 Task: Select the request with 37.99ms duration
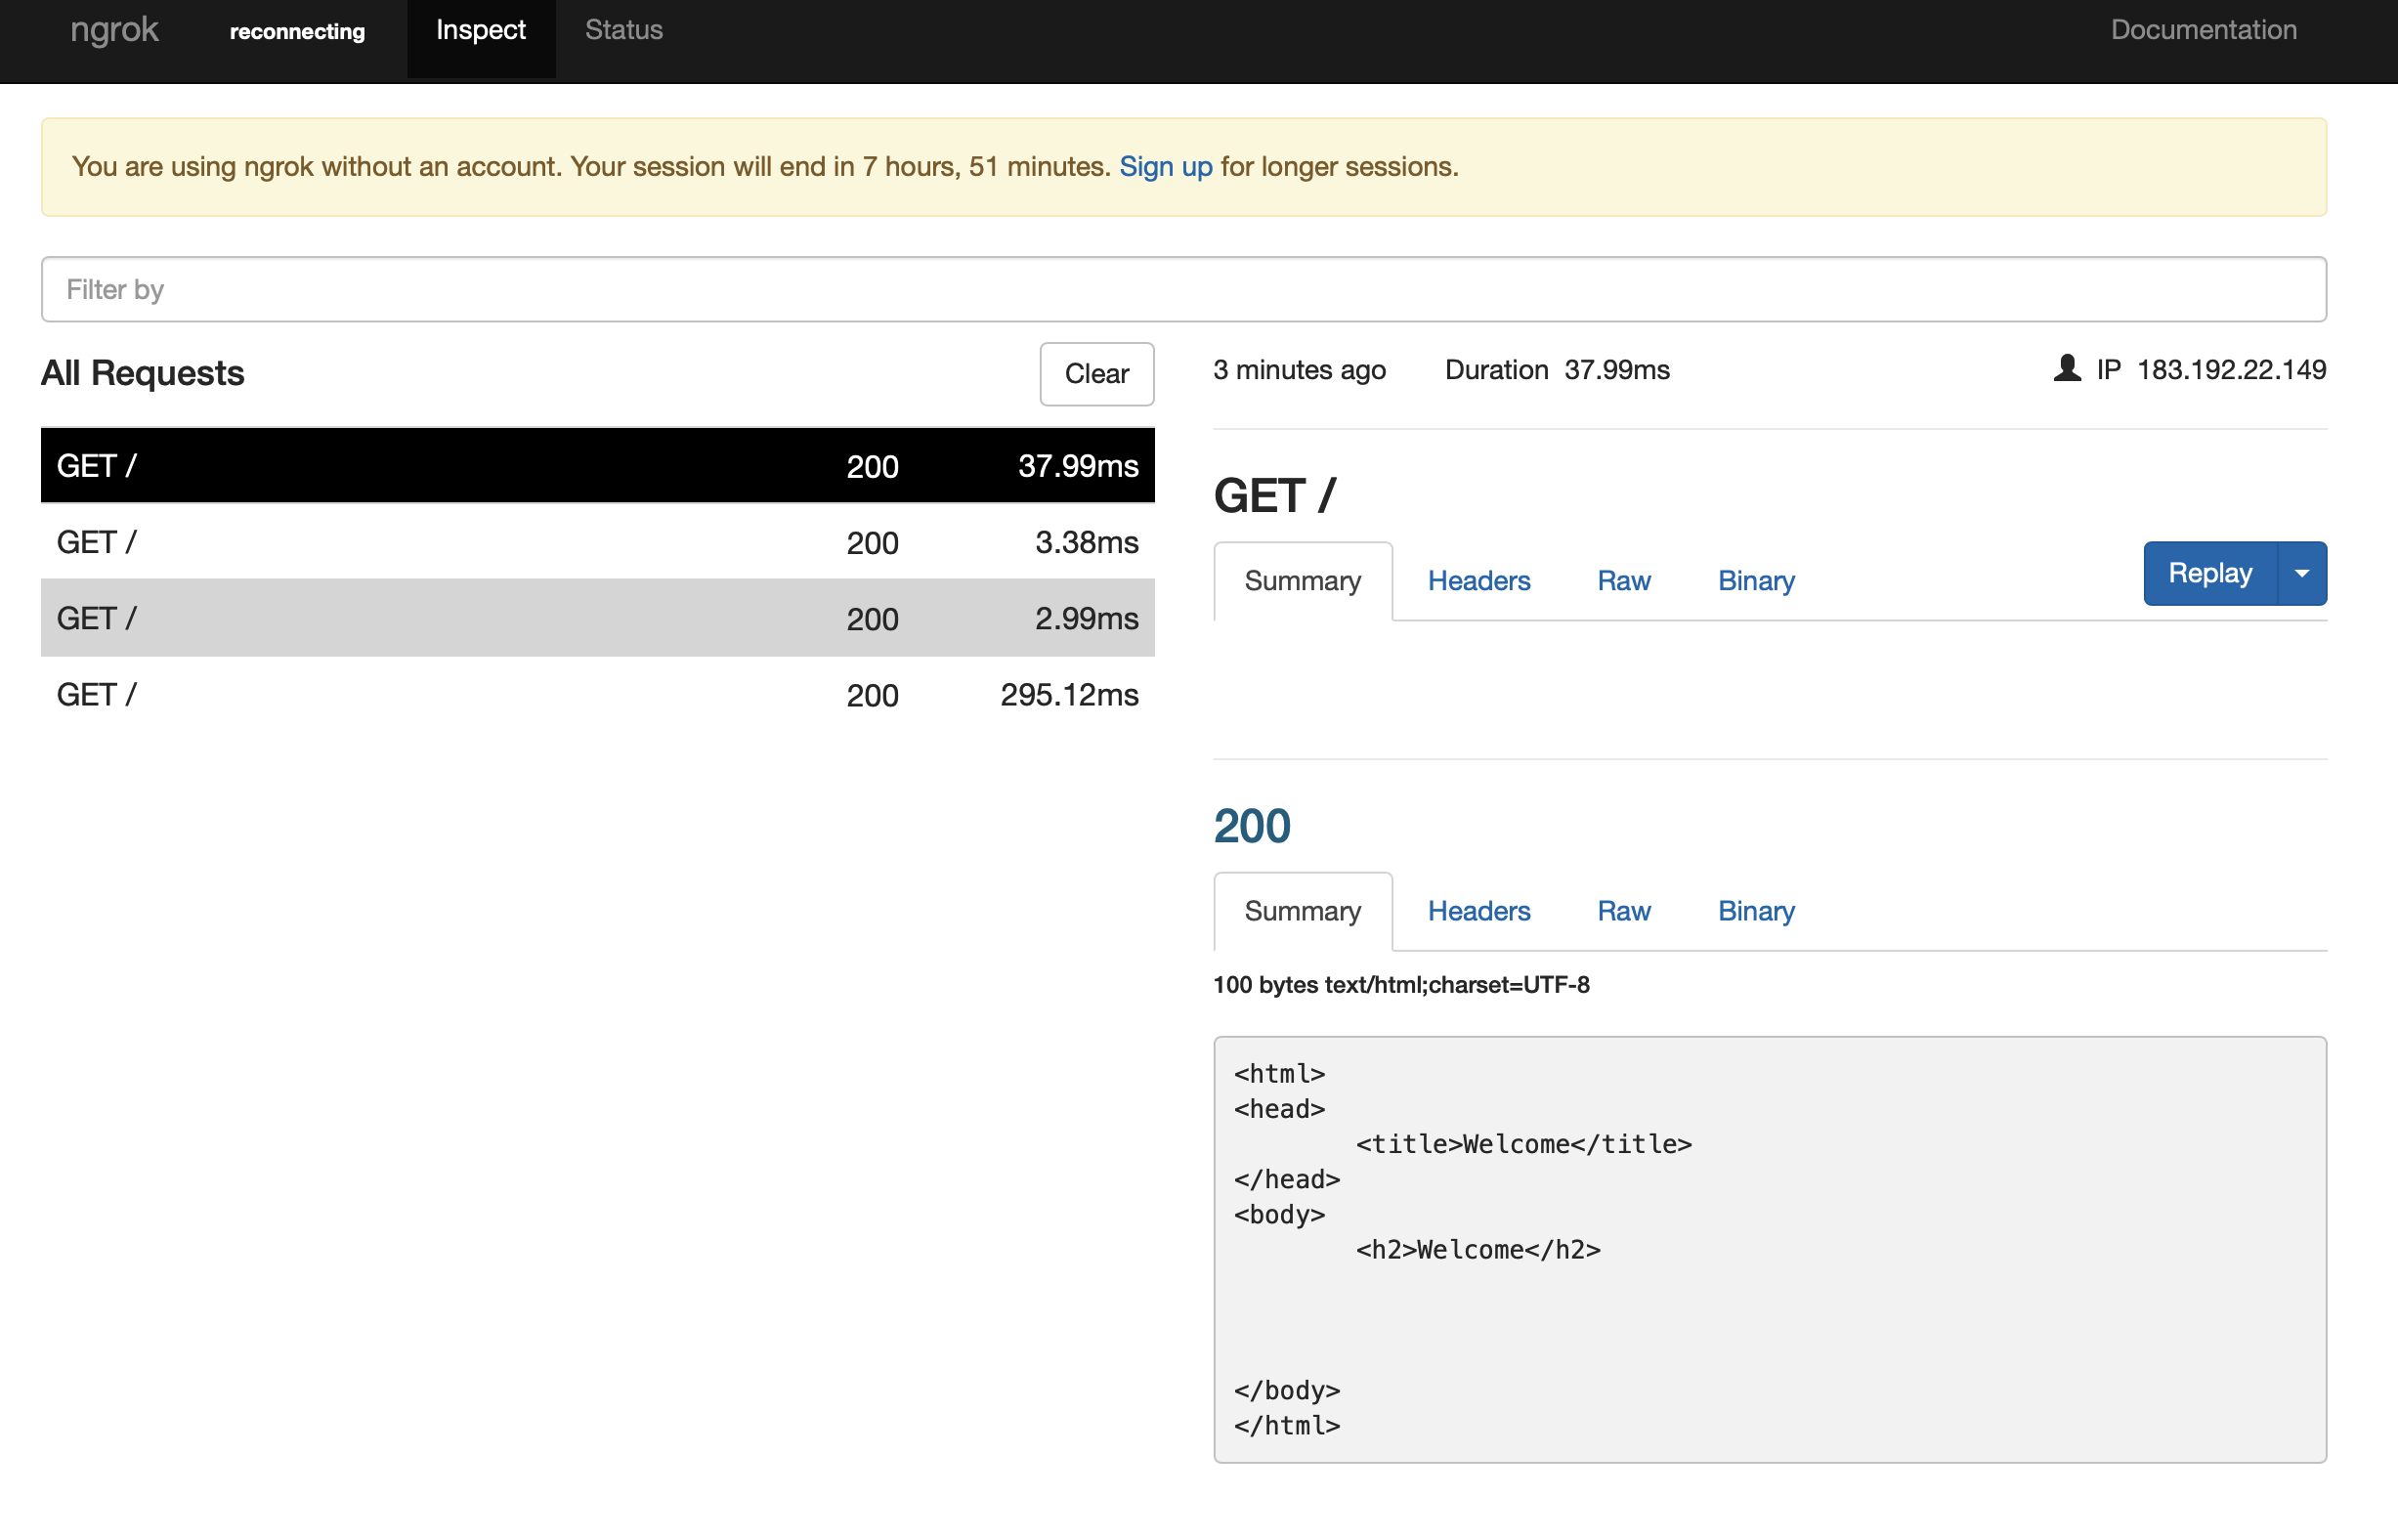[x=597, y=466]
